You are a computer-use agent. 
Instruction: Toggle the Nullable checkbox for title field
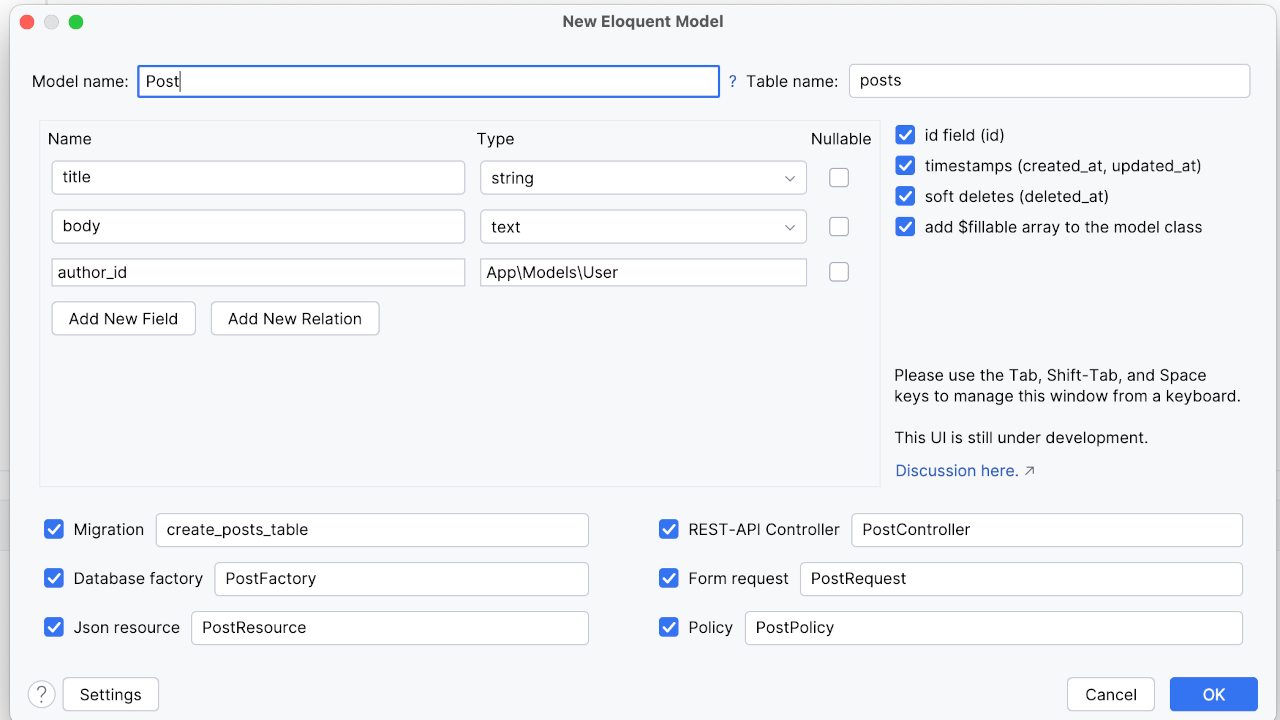(x=839, y=178)
